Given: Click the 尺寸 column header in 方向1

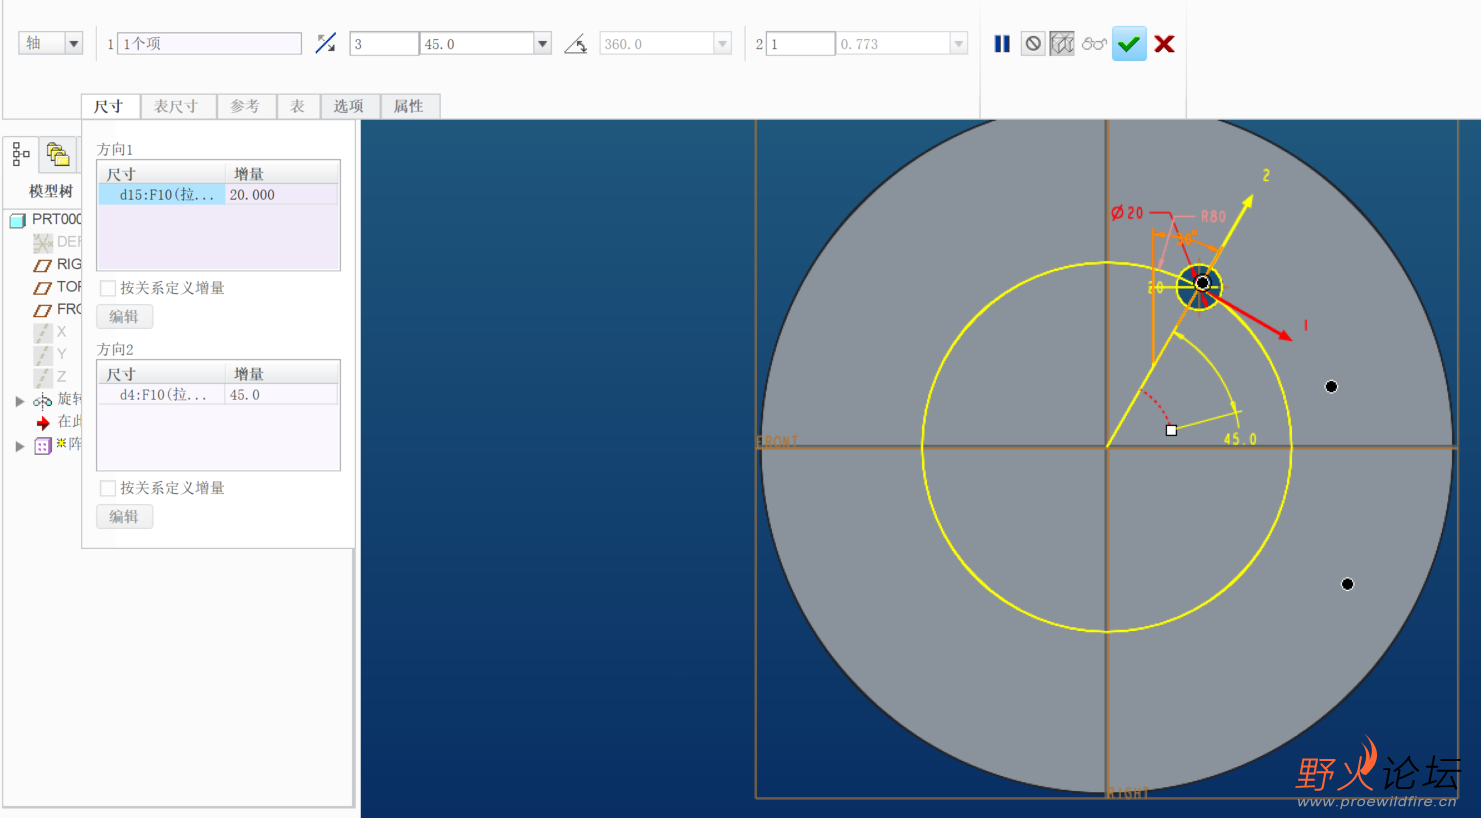Looking at the screenshot, I should (x=162, y=174).
